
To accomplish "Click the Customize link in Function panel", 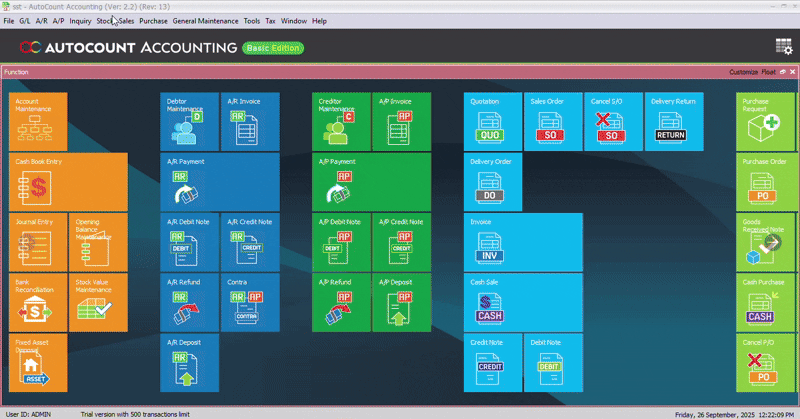I will pos(743,72).
